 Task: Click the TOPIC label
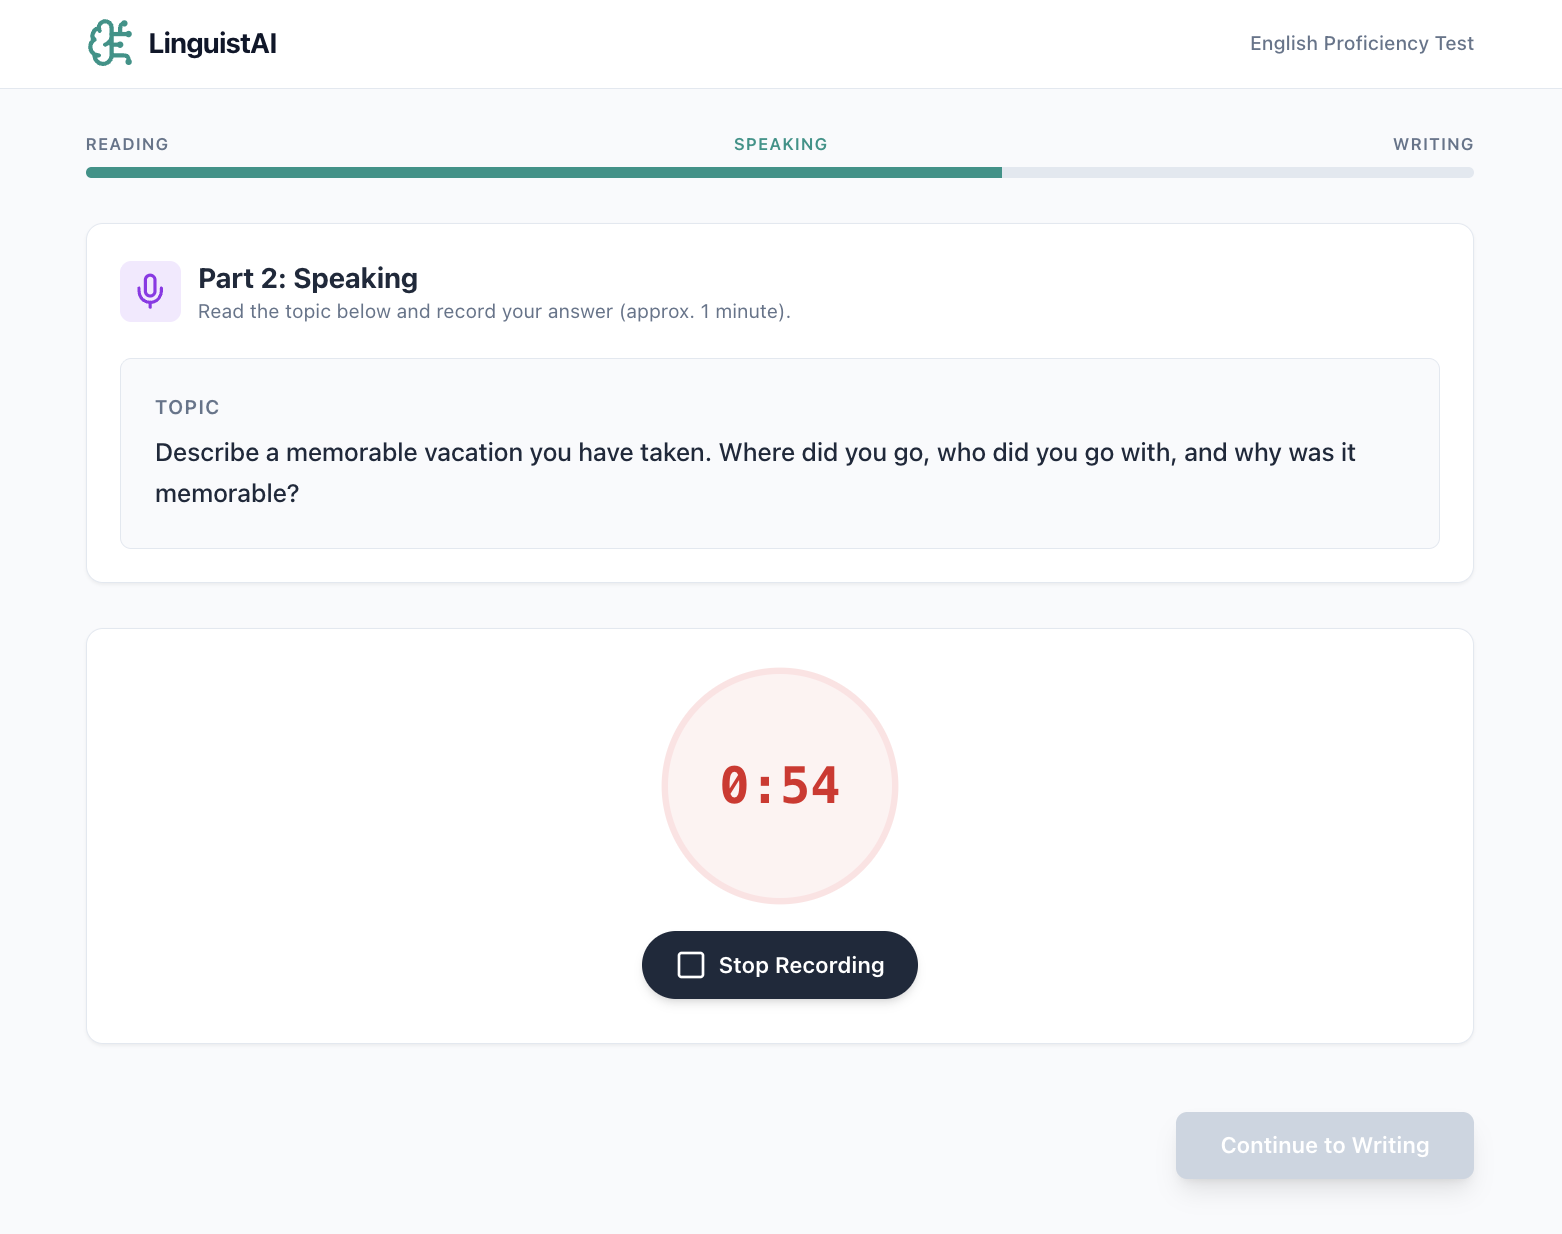187,407
